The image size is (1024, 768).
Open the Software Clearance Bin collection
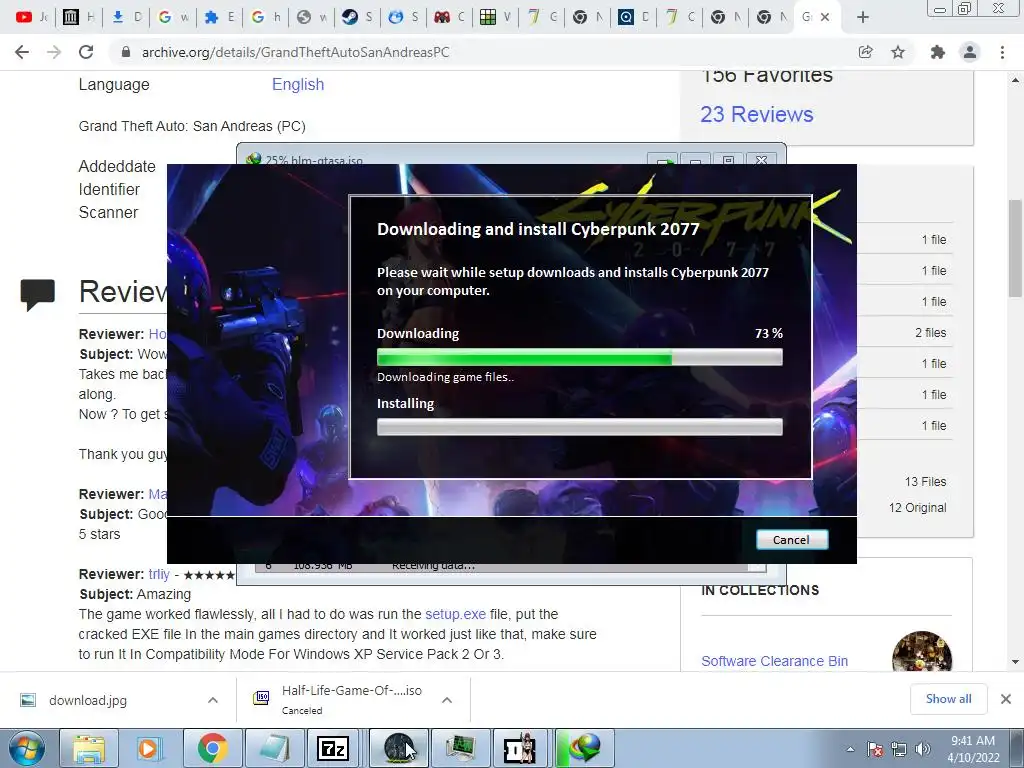[775, 661]
